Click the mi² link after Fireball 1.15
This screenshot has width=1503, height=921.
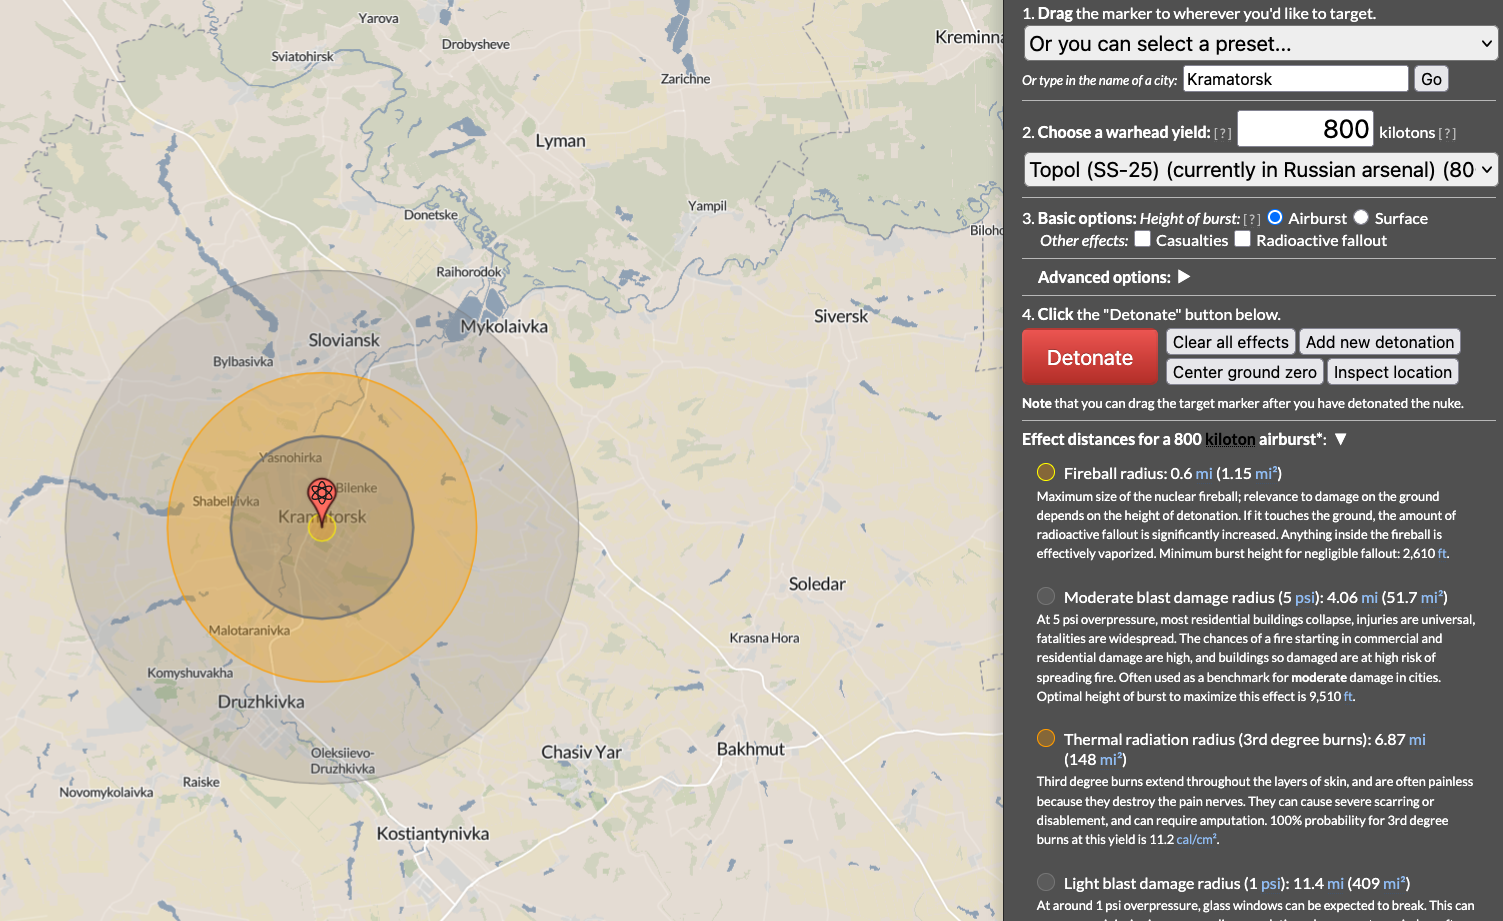tap(1266, 473)
